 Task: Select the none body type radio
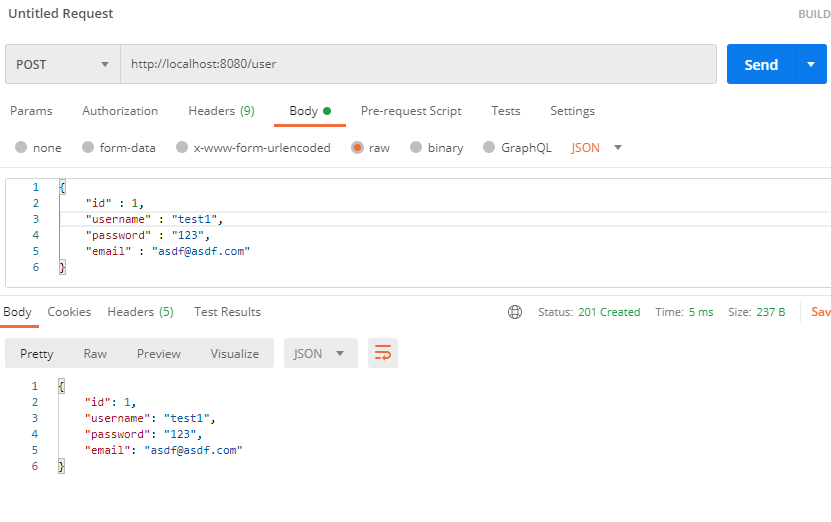click(x=21, y=147)
